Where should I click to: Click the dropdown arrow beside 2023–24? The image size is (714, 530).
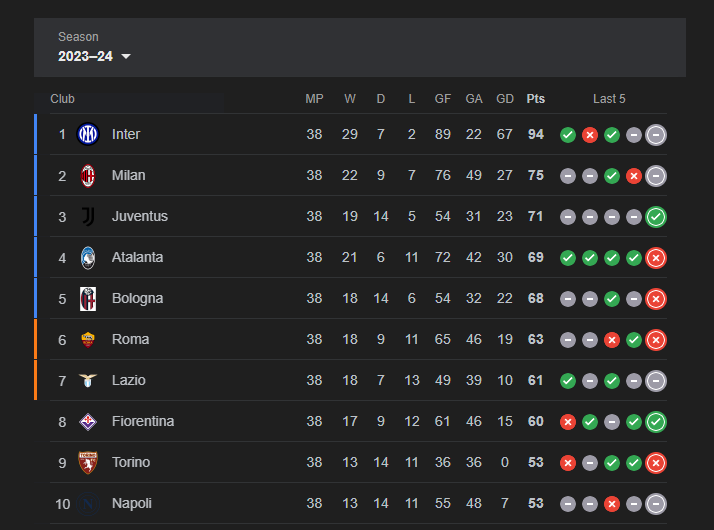coord(126,57)
